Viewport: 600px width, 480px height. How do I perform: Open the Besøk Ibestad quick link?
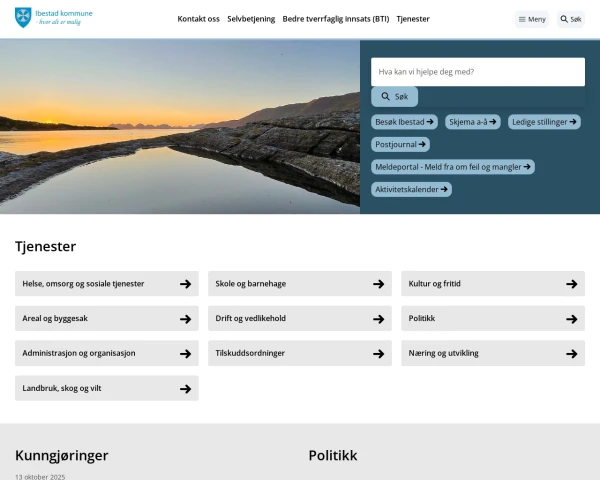tap(404, 122)
